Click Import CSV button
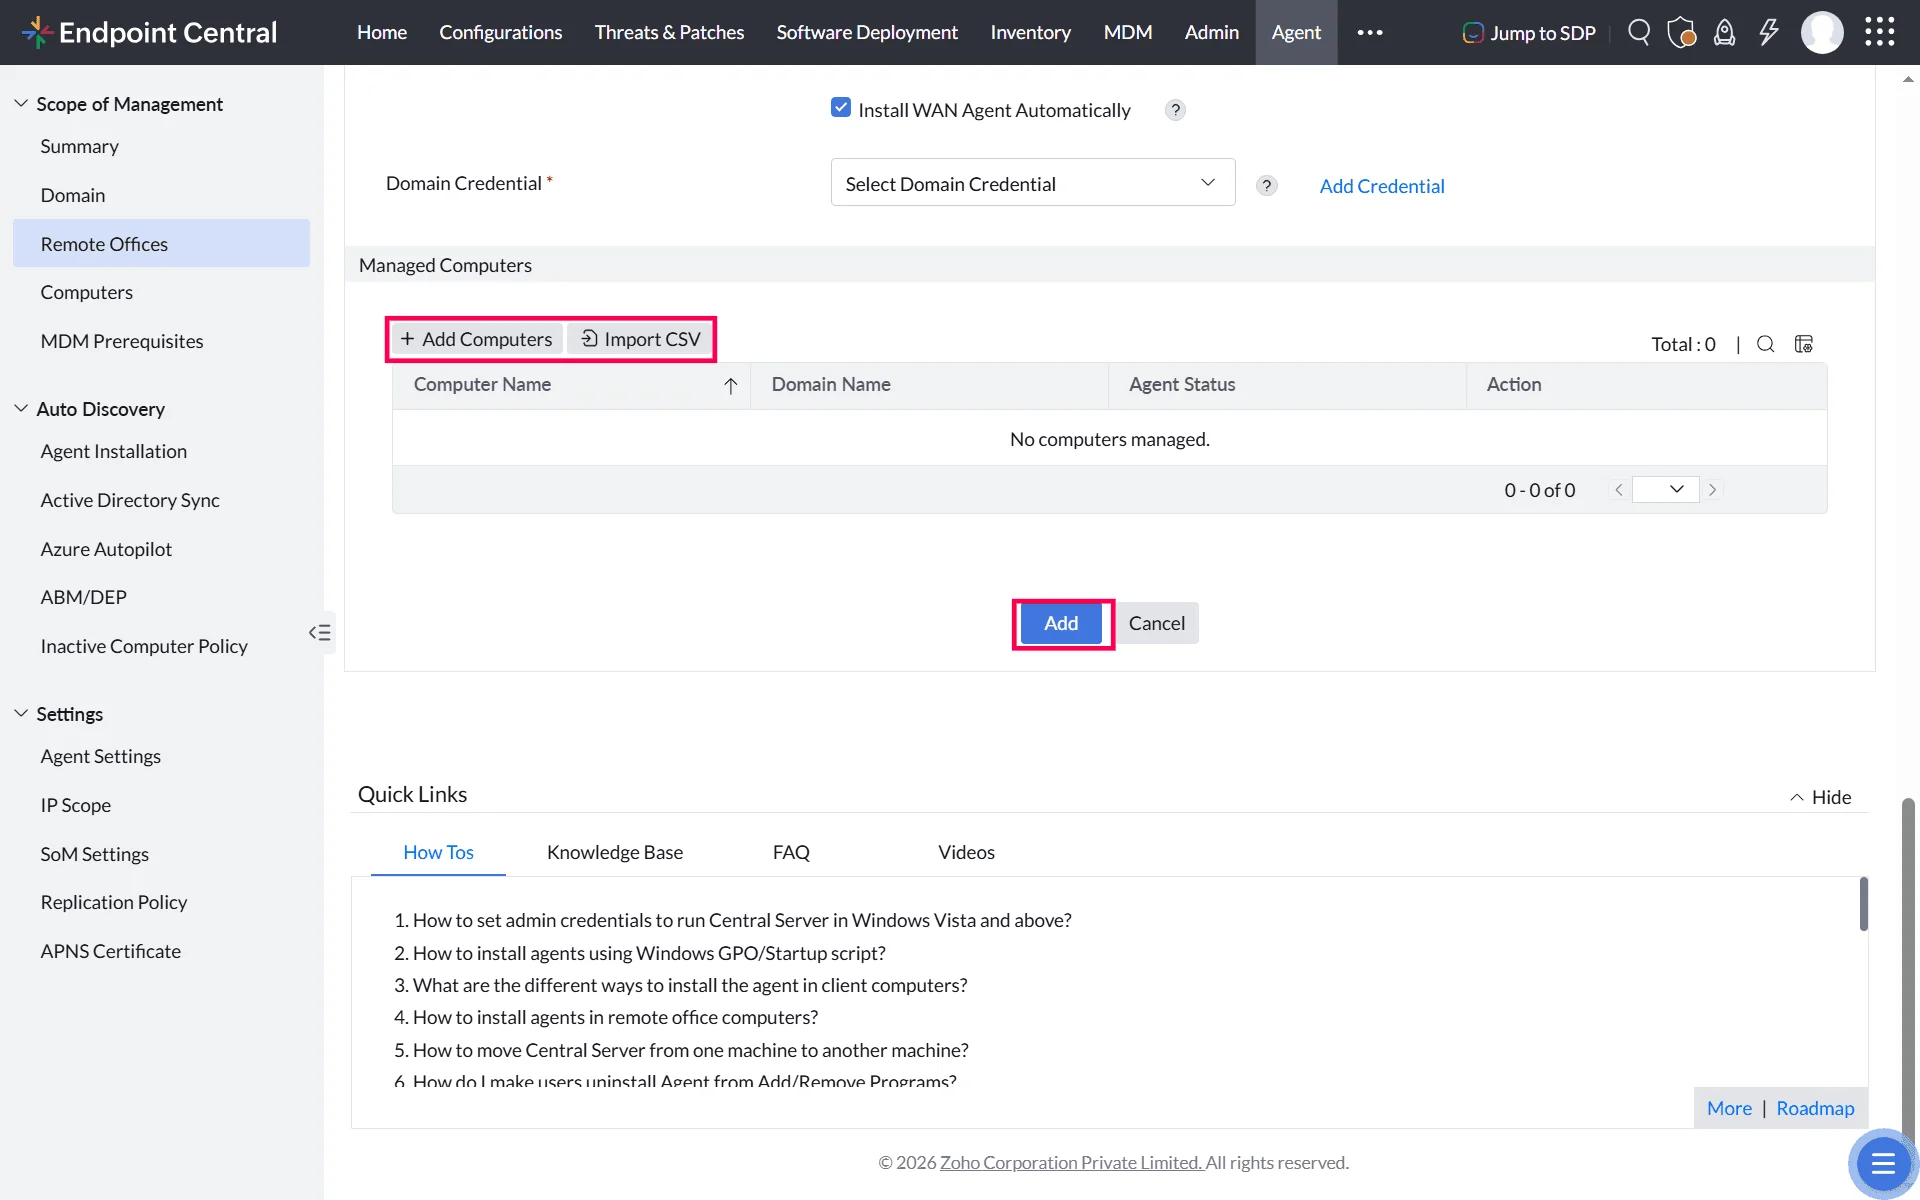Viewport: 1920px width, 1200px height. pos(641,339)
